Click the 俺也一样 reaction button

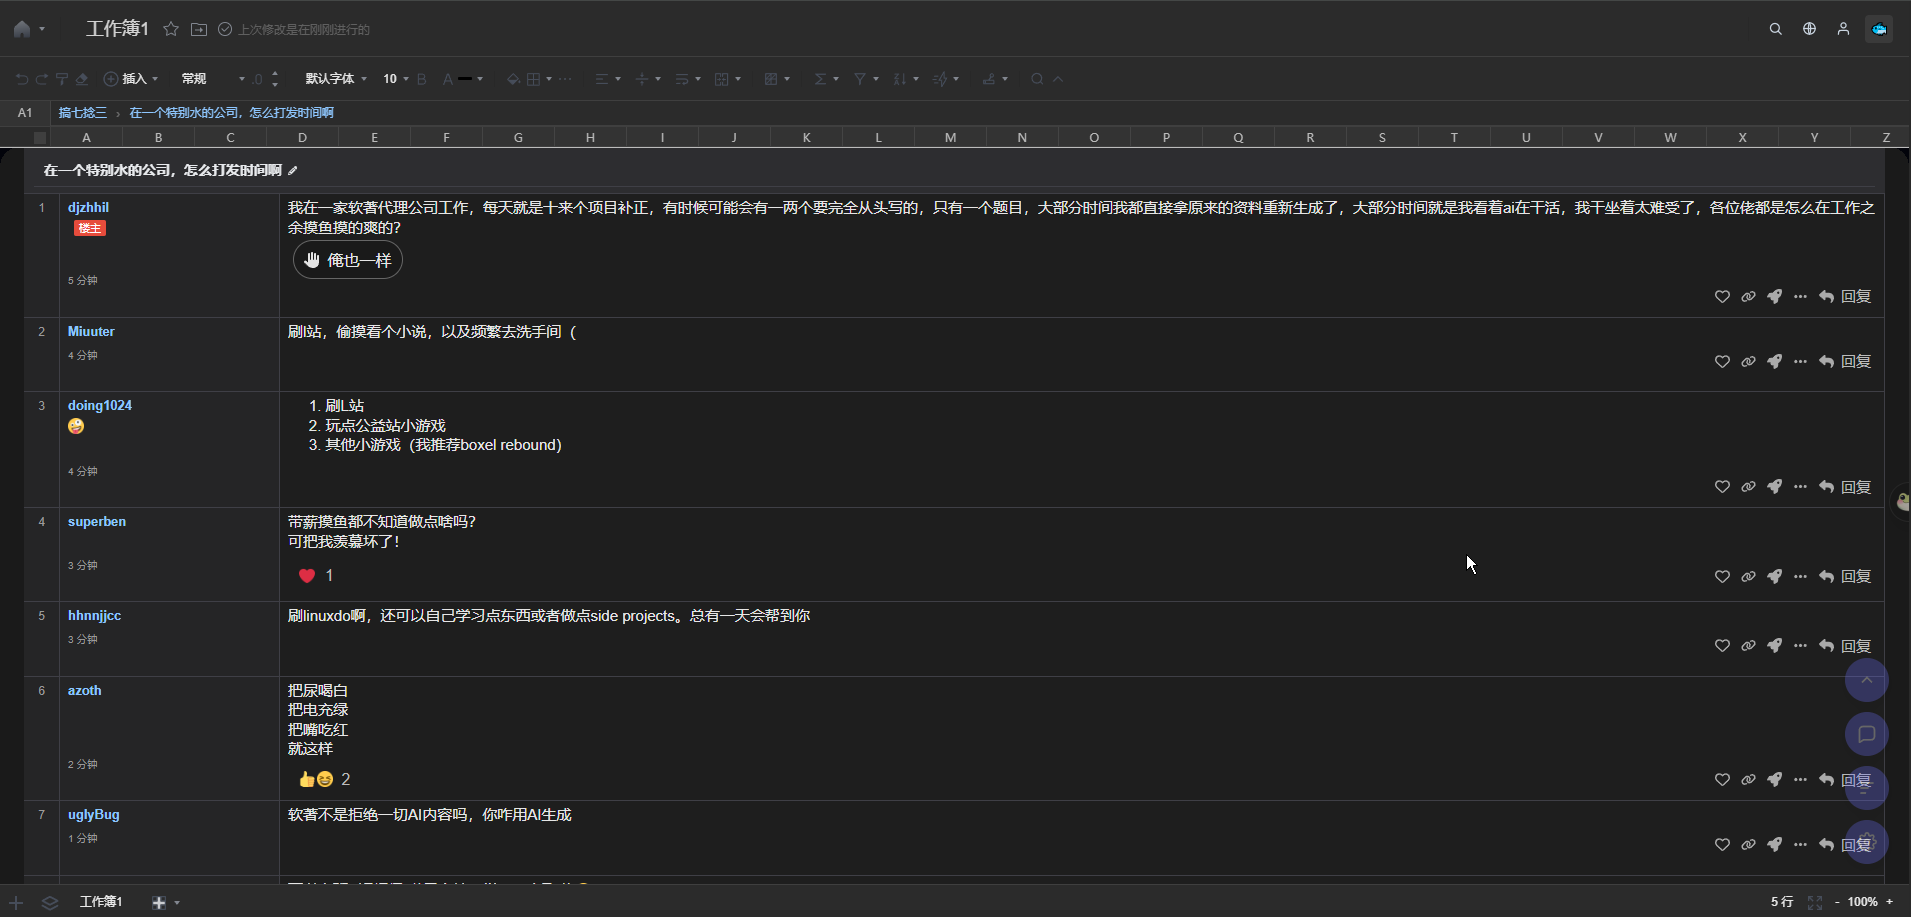tap(348, 260)
